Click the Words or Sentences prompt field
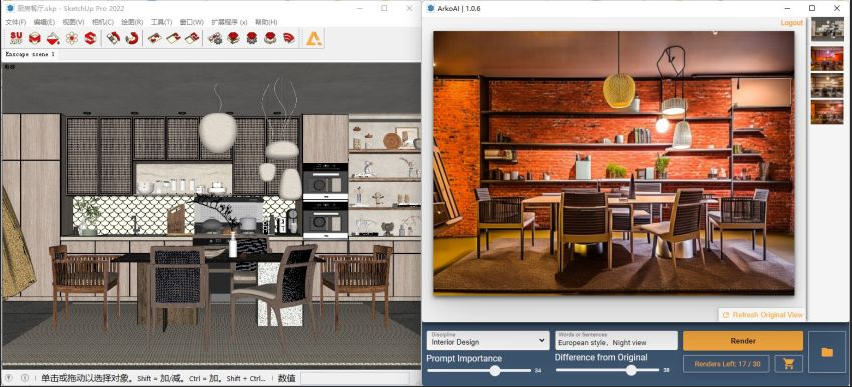The height and width of the screenshot is (387, 852). pos(616,340)
